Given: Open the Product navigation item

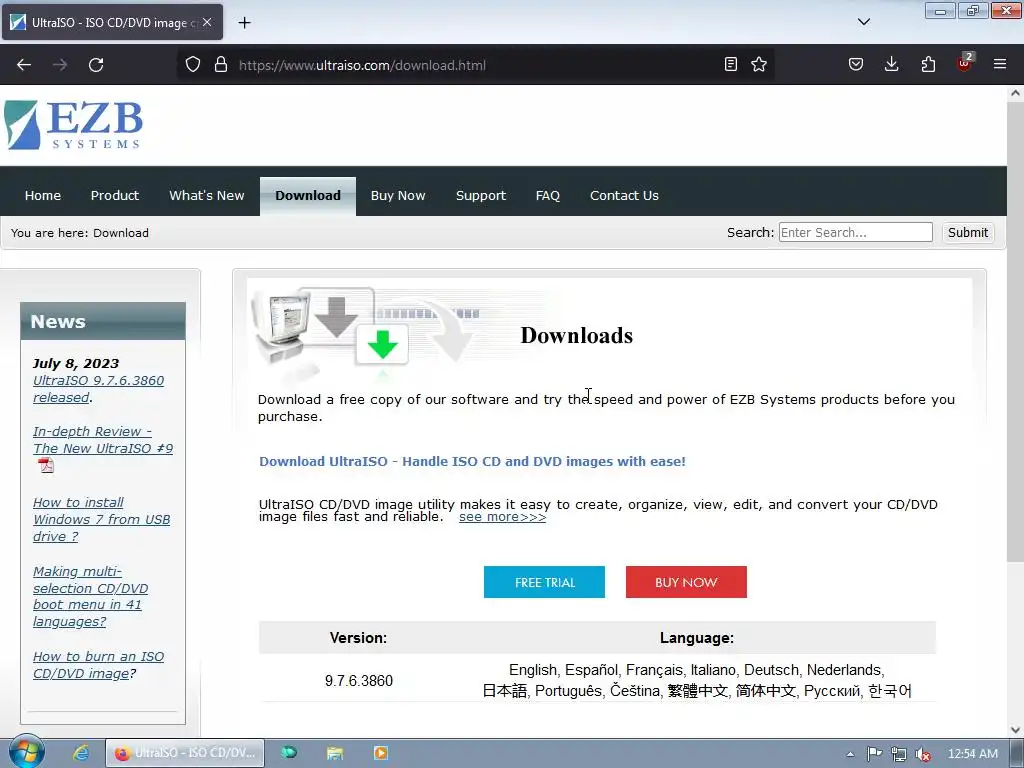Looking at the screenshot, I should 115,195.
